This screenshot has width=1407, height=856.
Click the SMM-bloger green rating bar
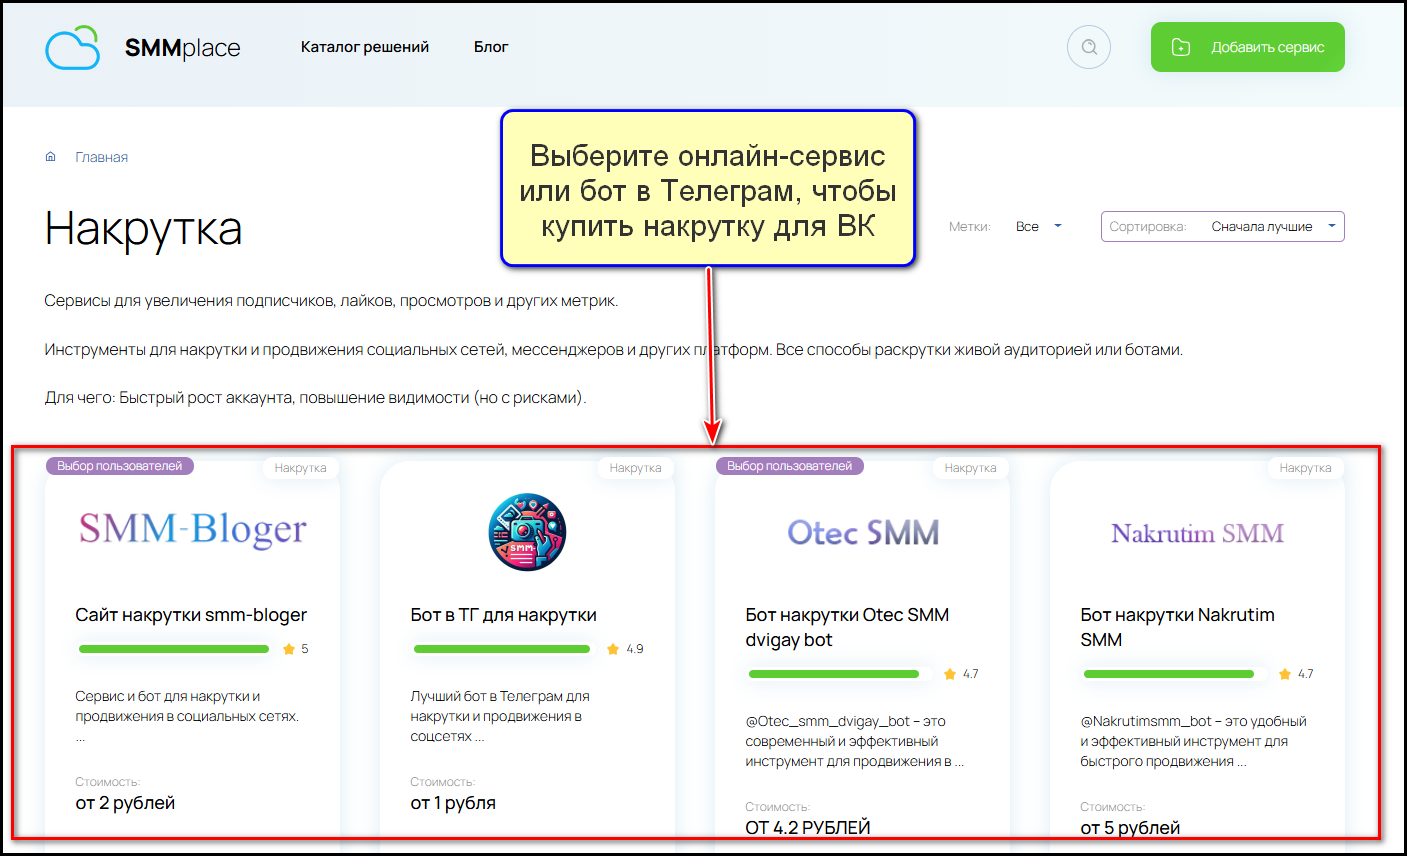point(174,649)
